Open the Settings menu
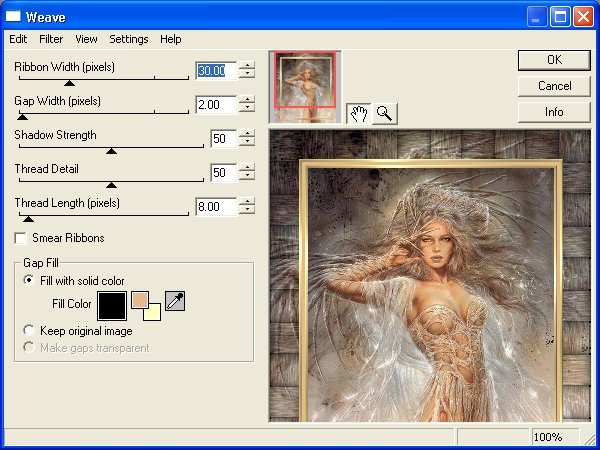 (129, 39)
